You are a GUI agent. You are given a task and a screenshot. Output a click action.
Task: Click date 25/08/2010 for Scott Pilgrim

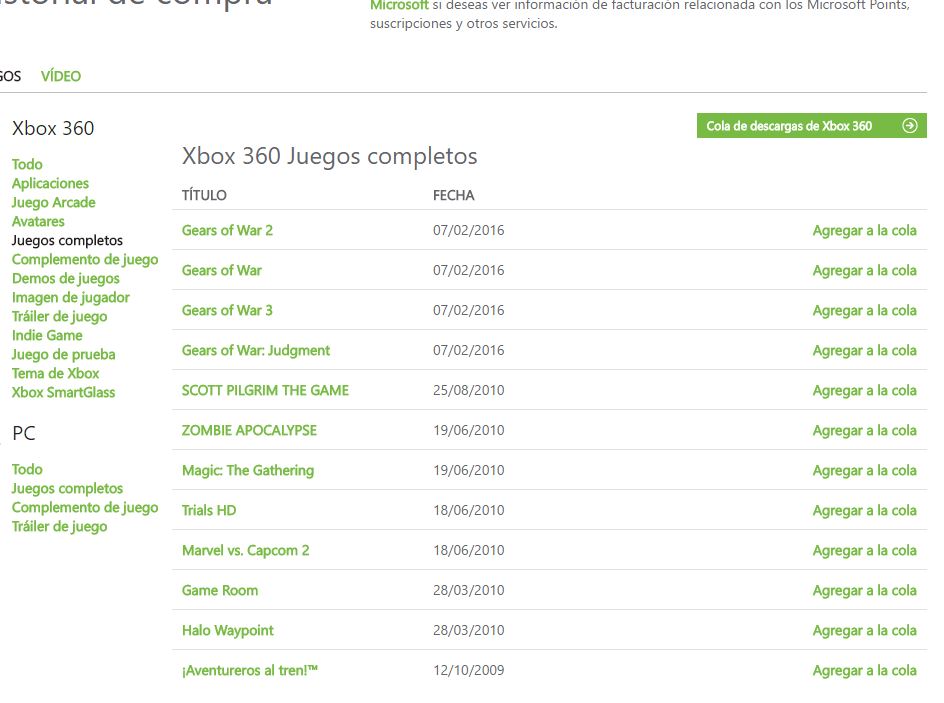468,391
